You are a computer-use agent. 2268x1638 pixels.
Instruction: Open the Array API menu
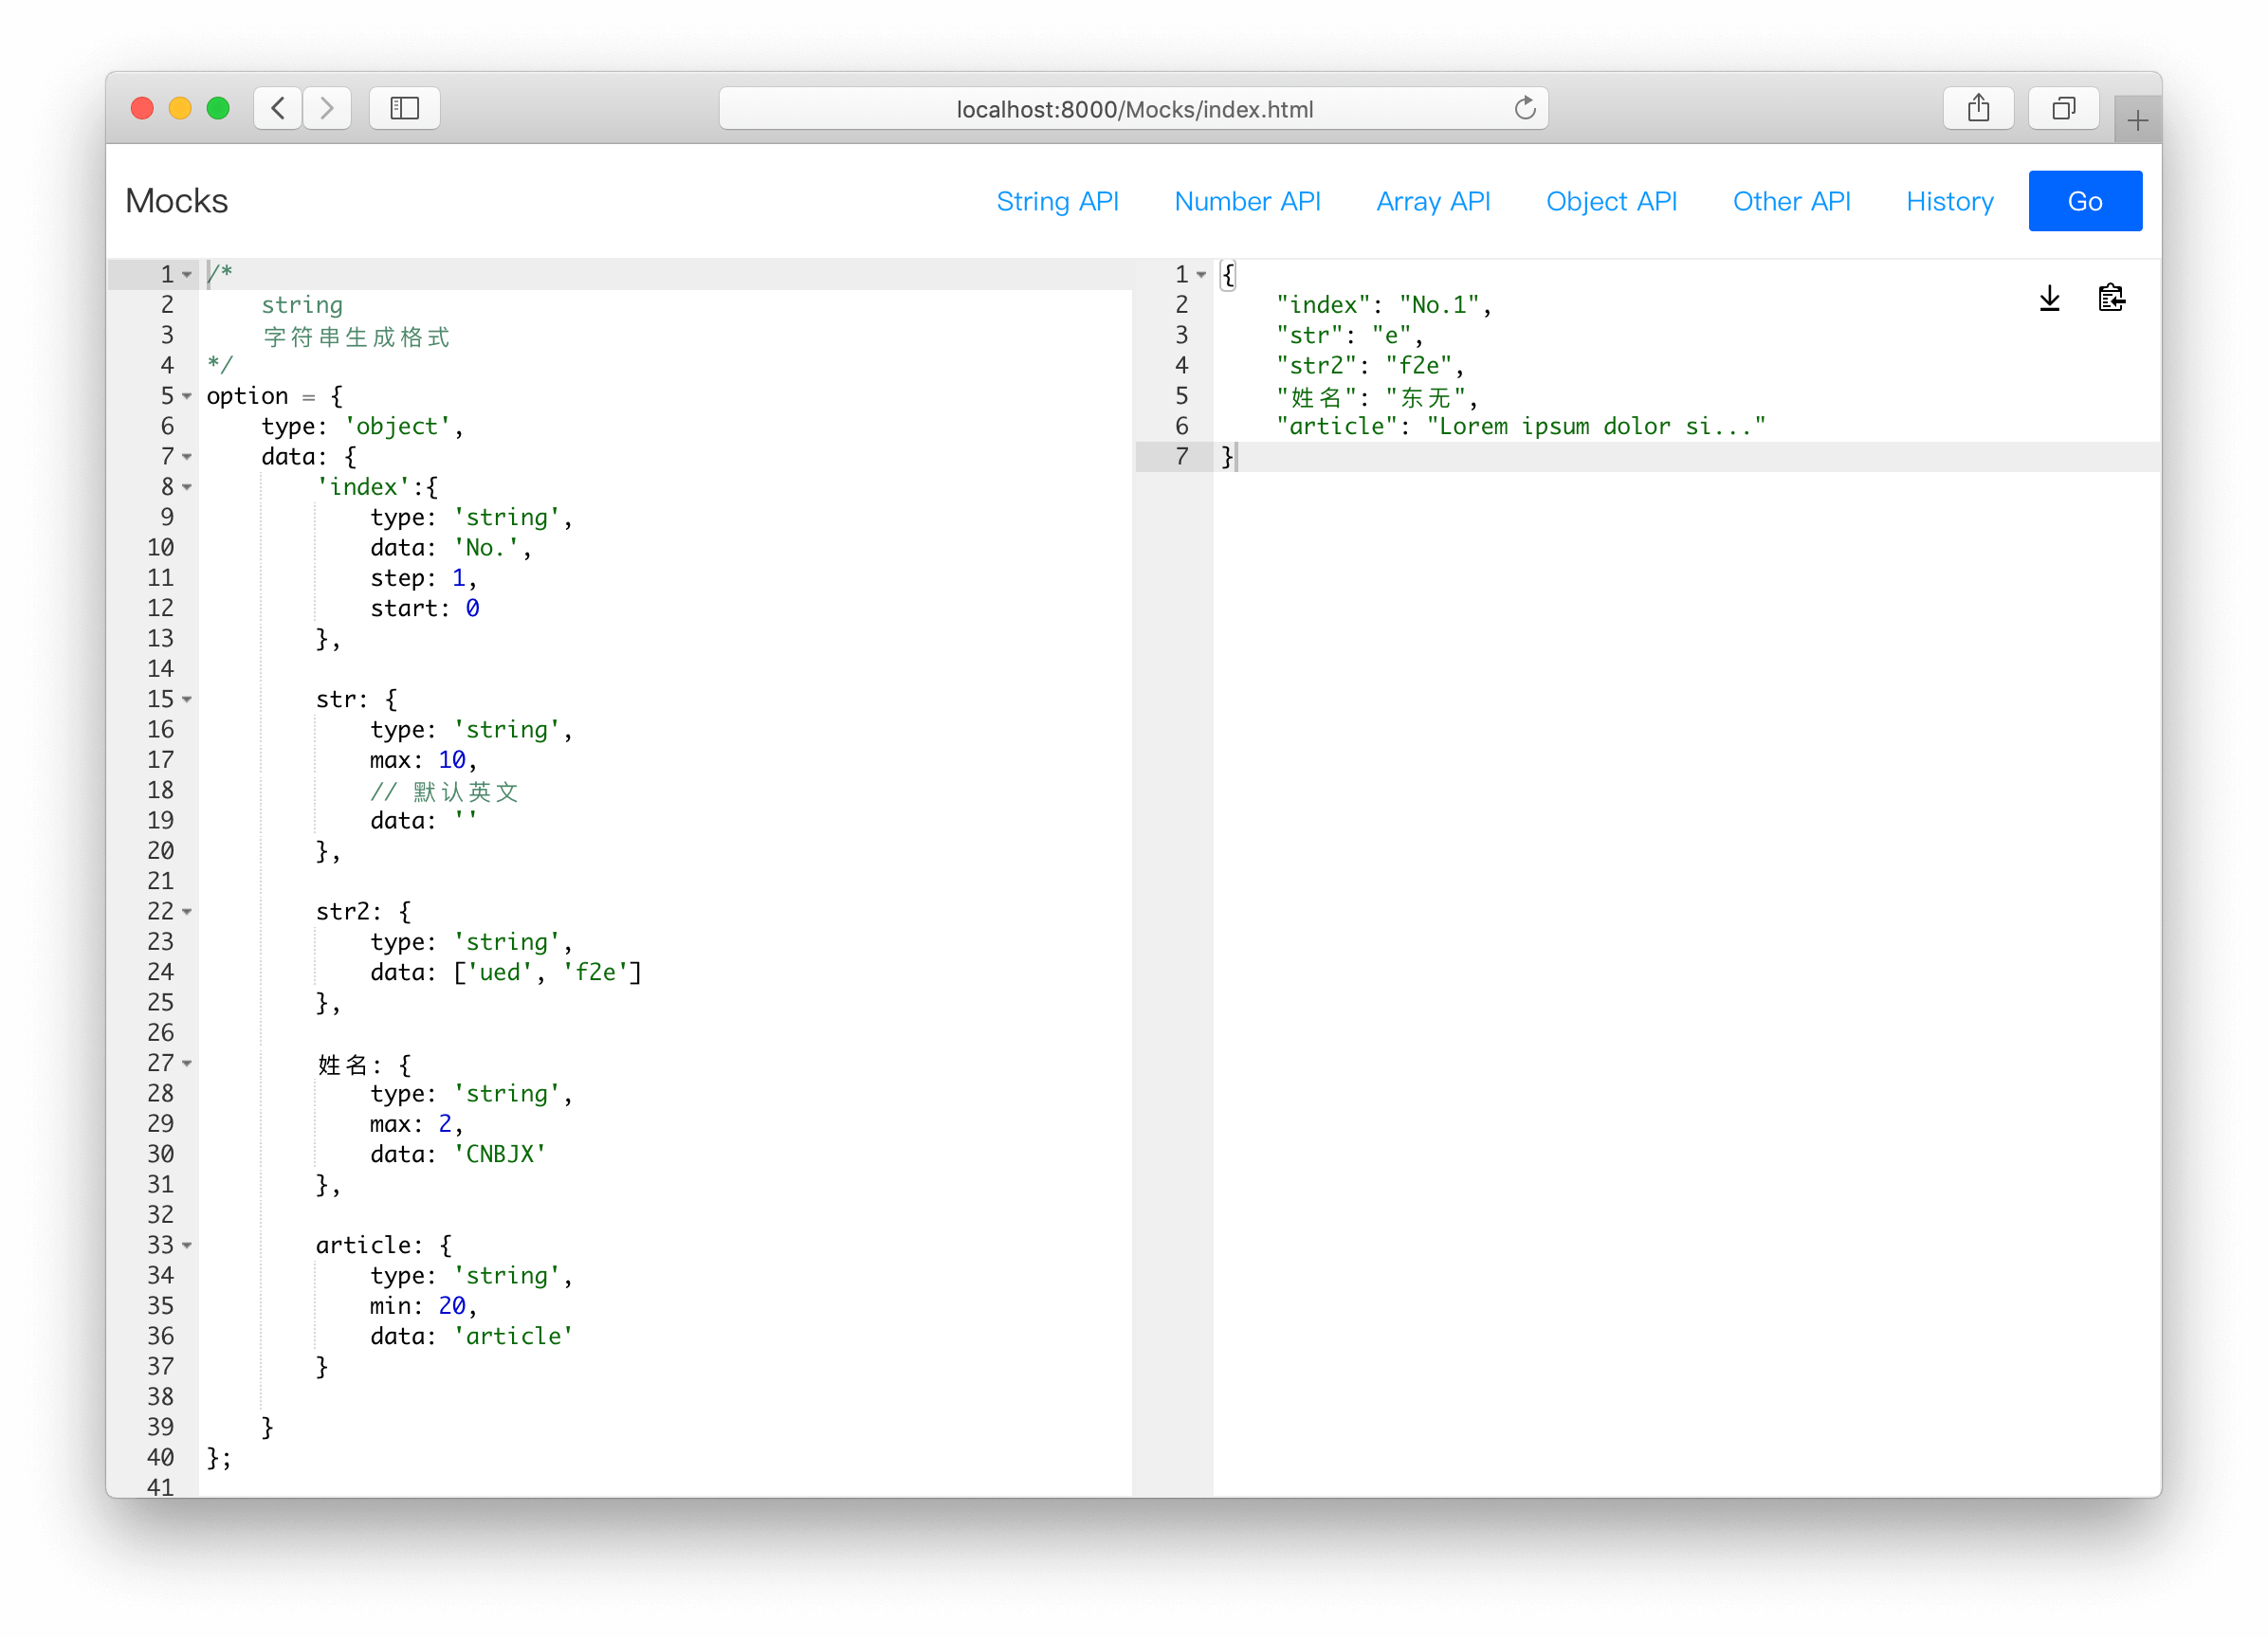(1432, 201)
